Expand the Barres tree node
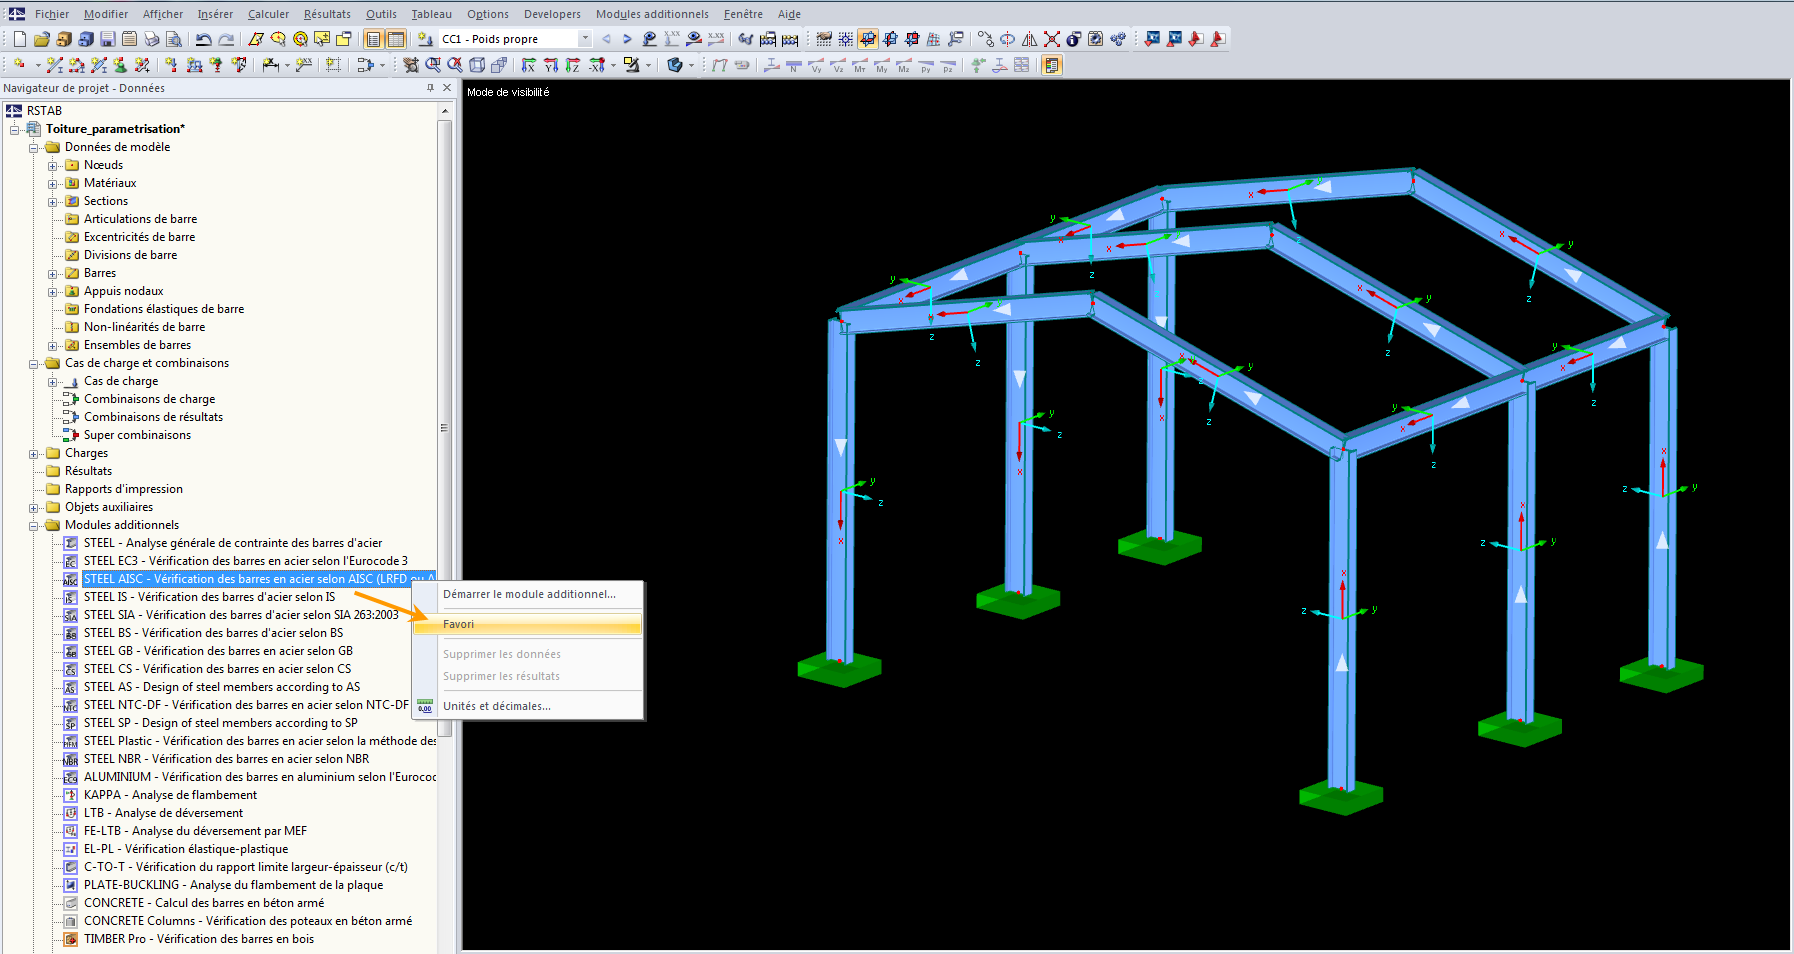Viewport: 1794px width, 954px height. click(53, 274)
